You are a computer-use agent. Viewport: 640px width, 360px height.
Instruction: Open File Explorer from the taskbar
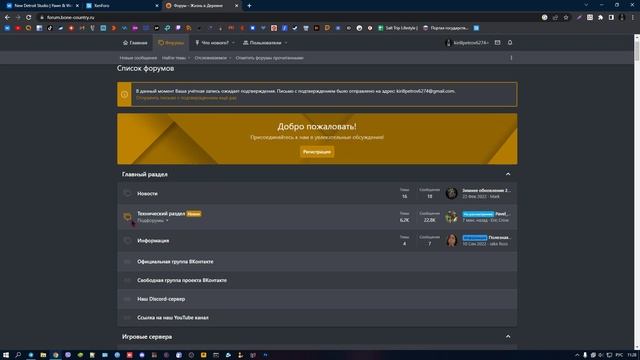pyautogui.click(x=43, y=355)
